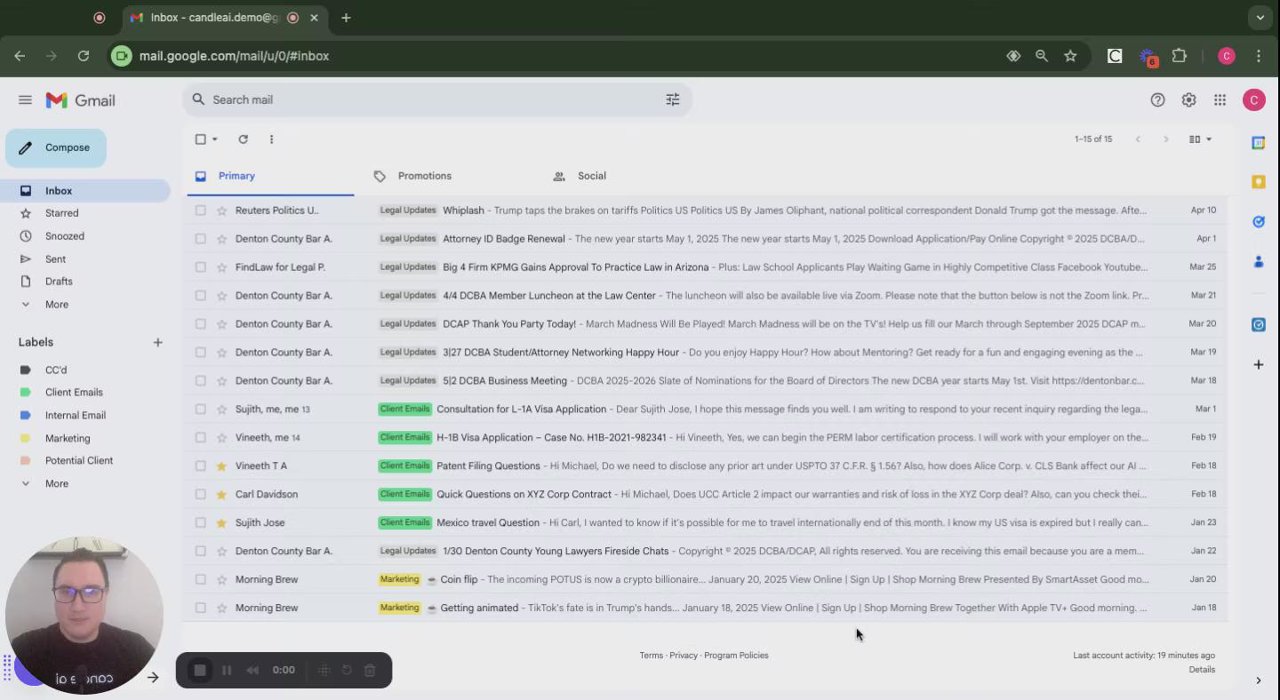Open the Starred folder
1280x700 pixels.
pyautogui.click(x=62, y=213)
